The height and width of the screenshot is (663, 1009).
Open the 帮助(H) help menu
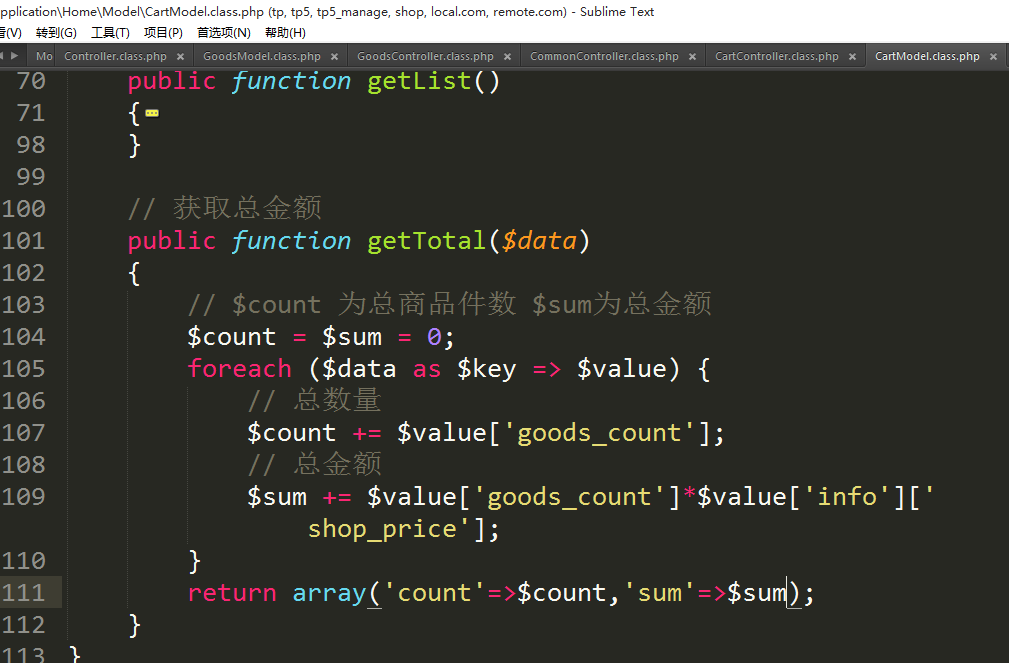coord(285,33)
